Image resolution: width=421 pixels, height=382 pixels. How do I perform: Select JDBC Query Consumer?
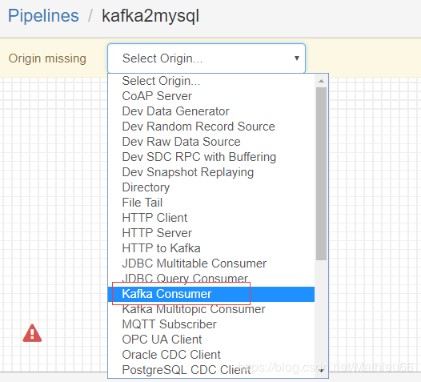point(211,279)
